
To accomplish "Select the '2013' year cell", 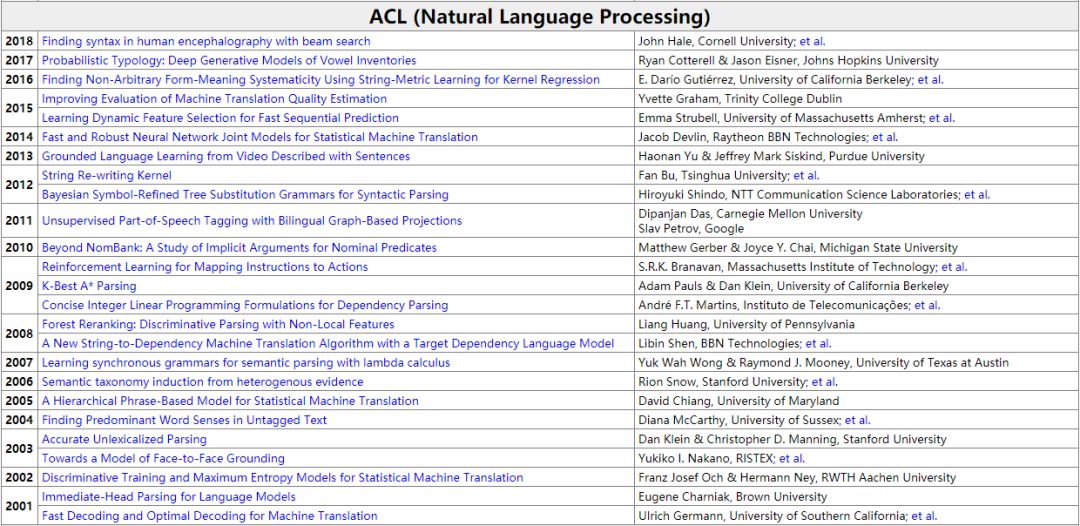I will point(19,156).
